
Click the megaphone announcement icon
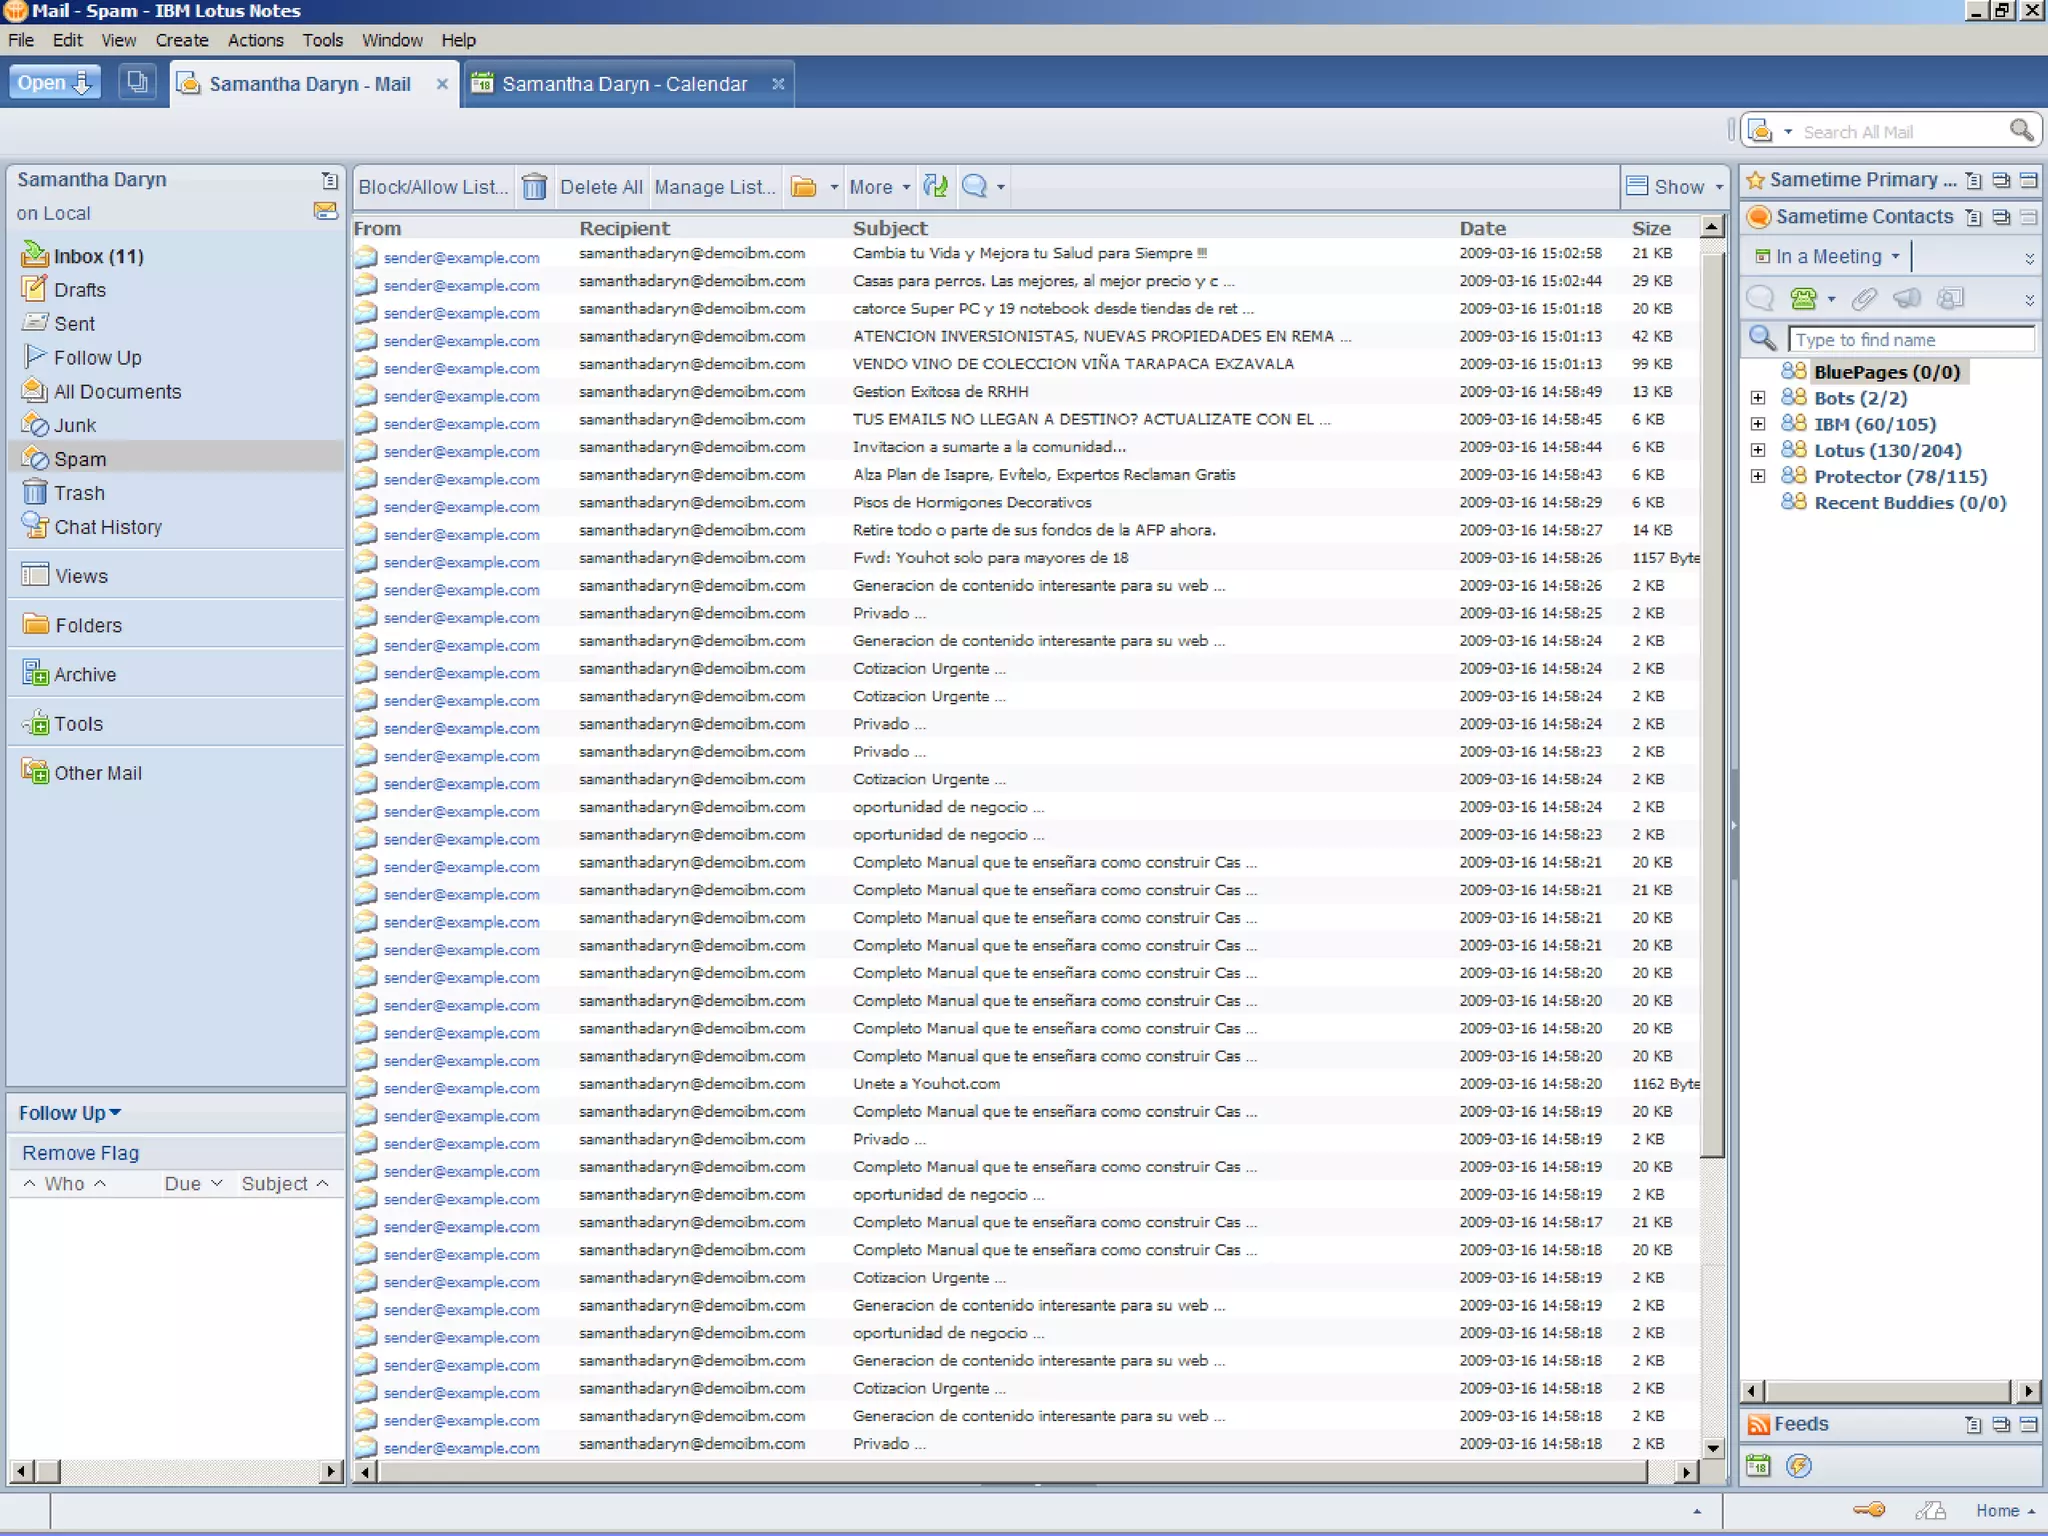[x=1907, y=298]
